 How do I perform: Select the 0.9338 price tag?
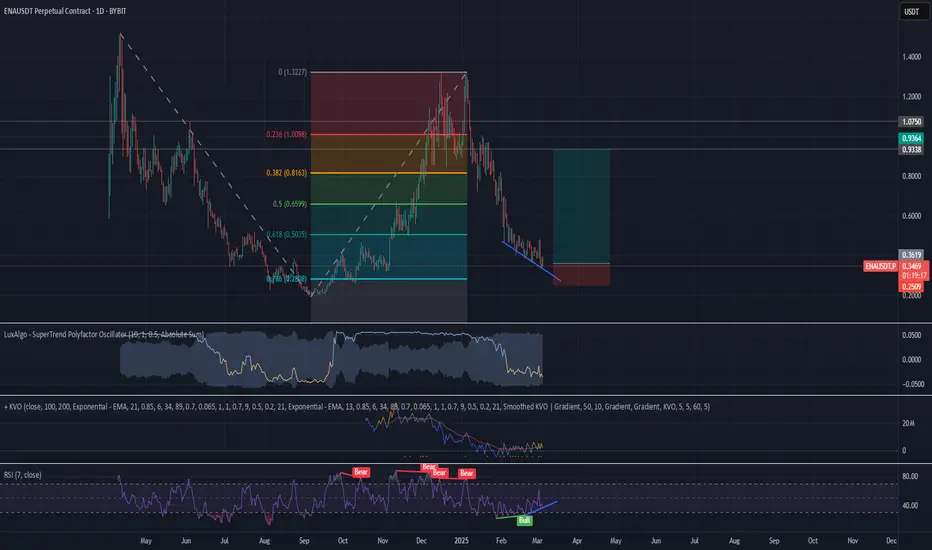[912, 150]
